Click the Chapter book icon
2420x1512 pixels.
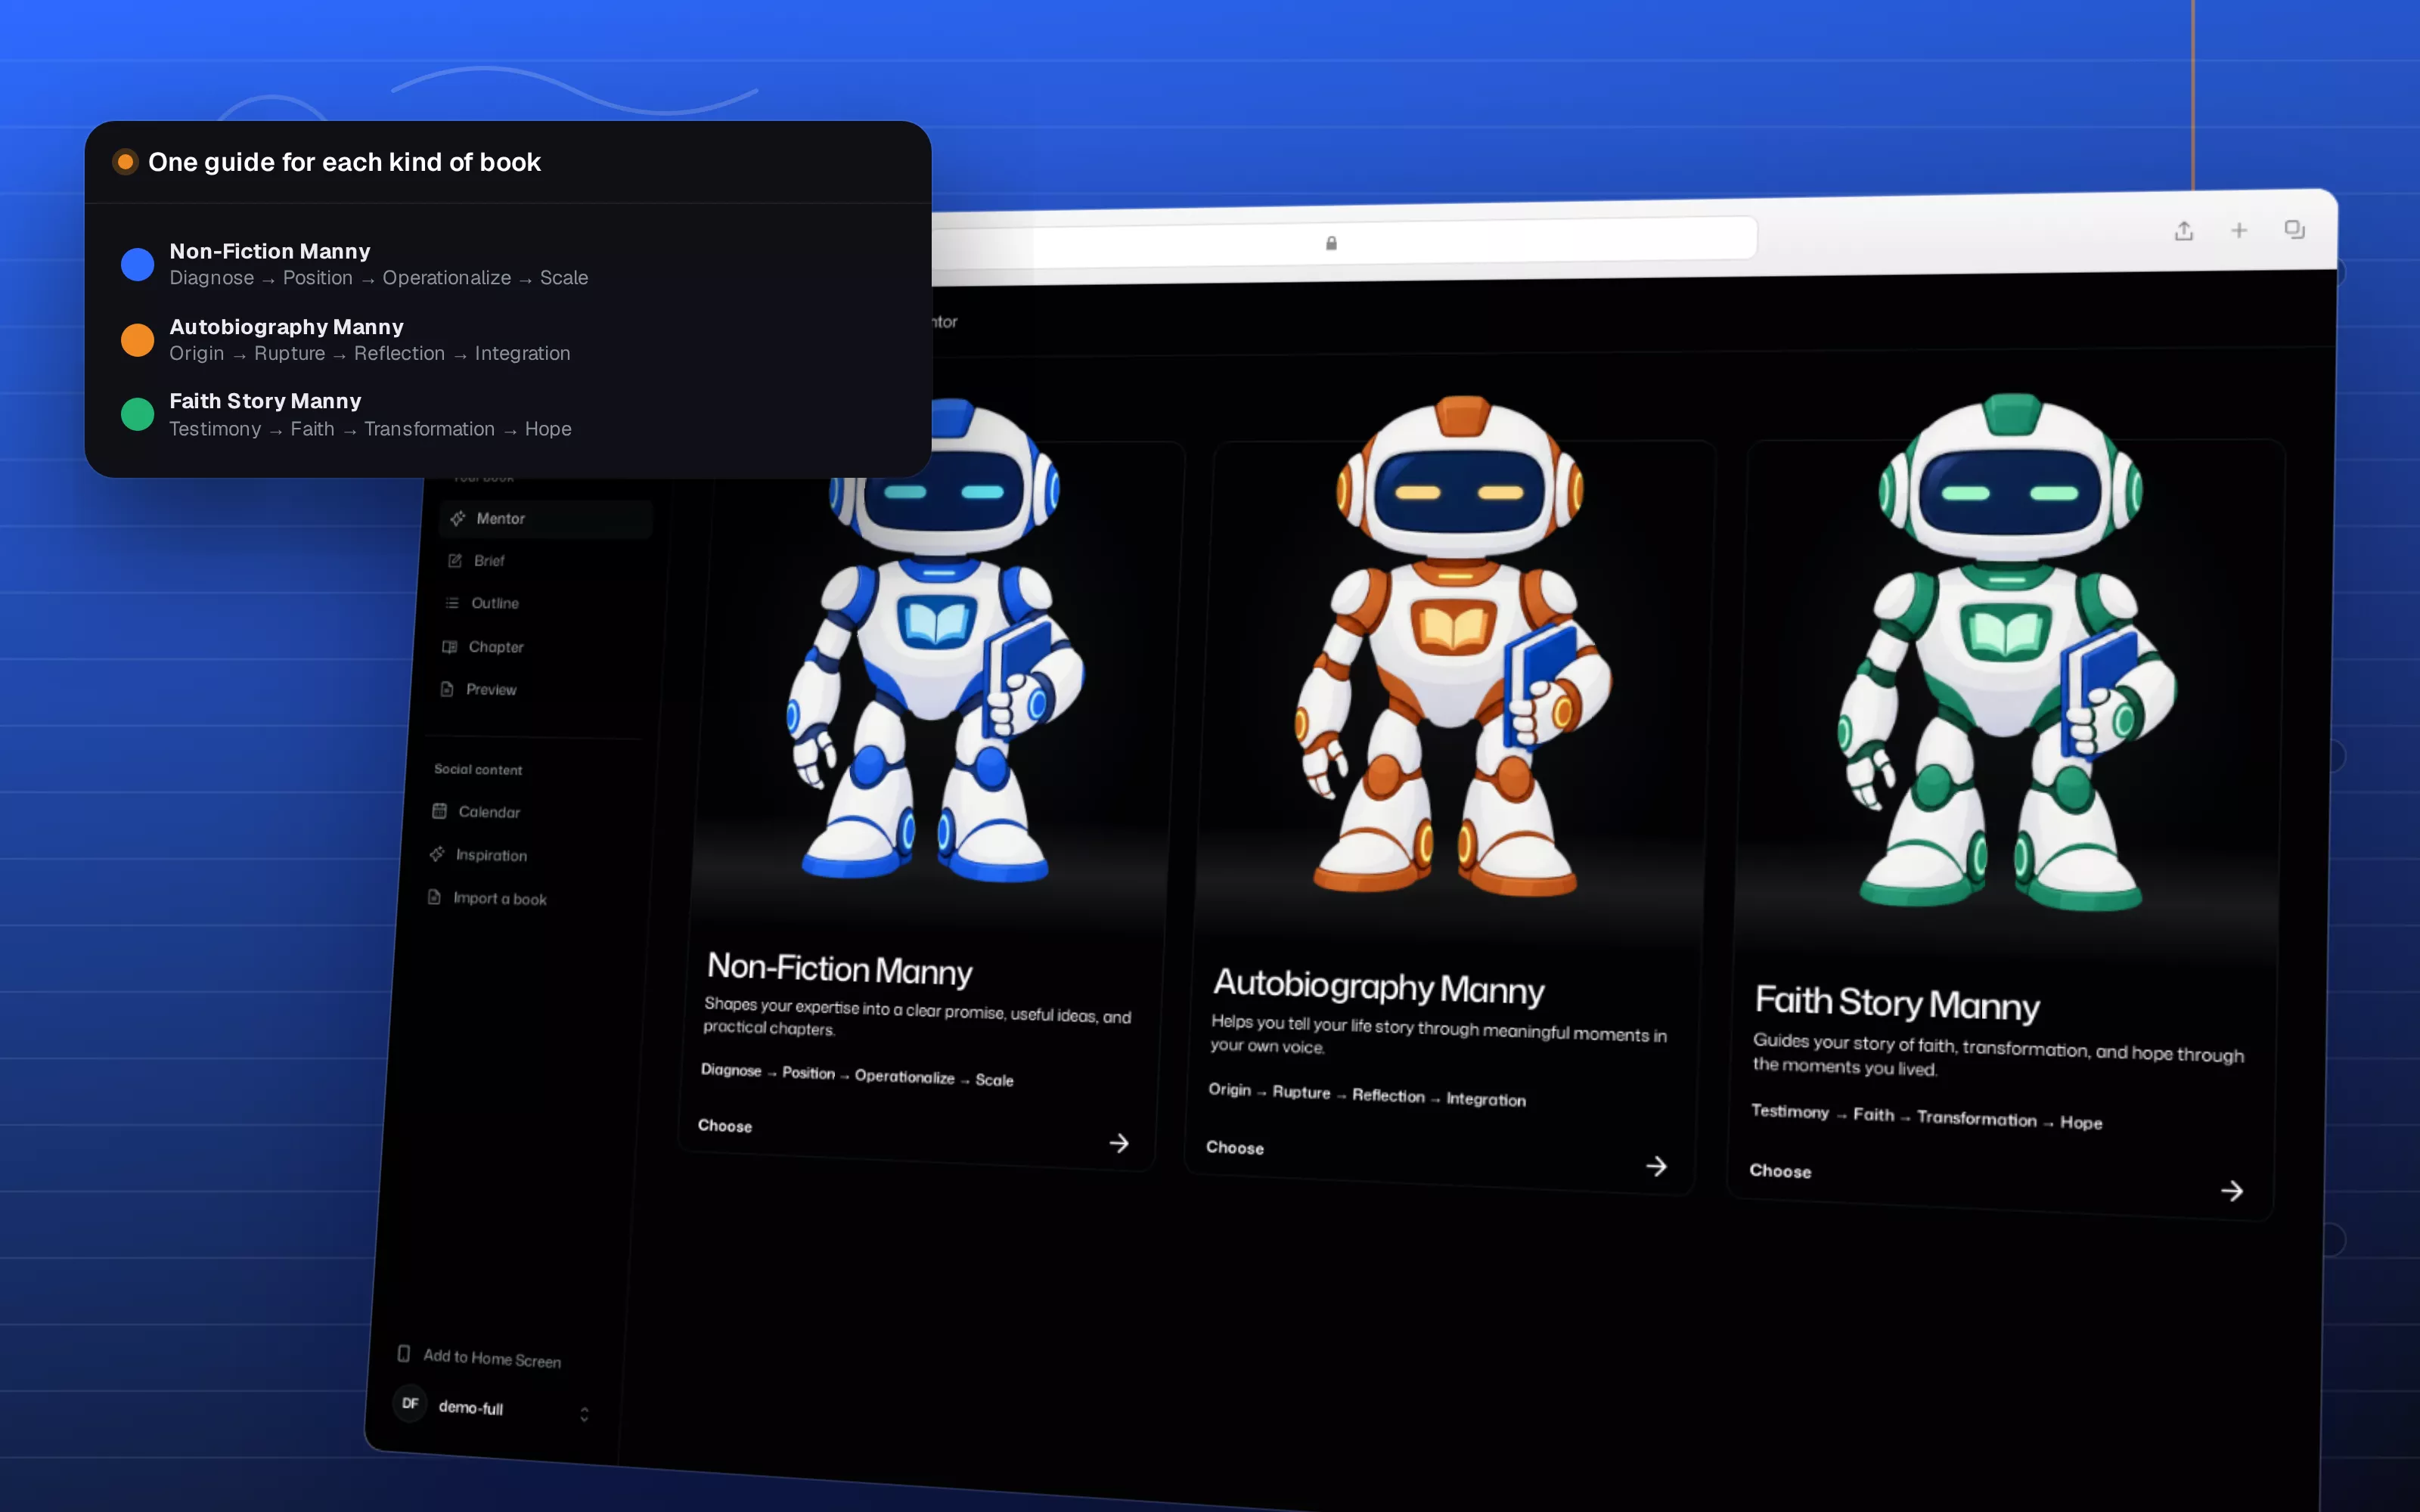point(450,646)
